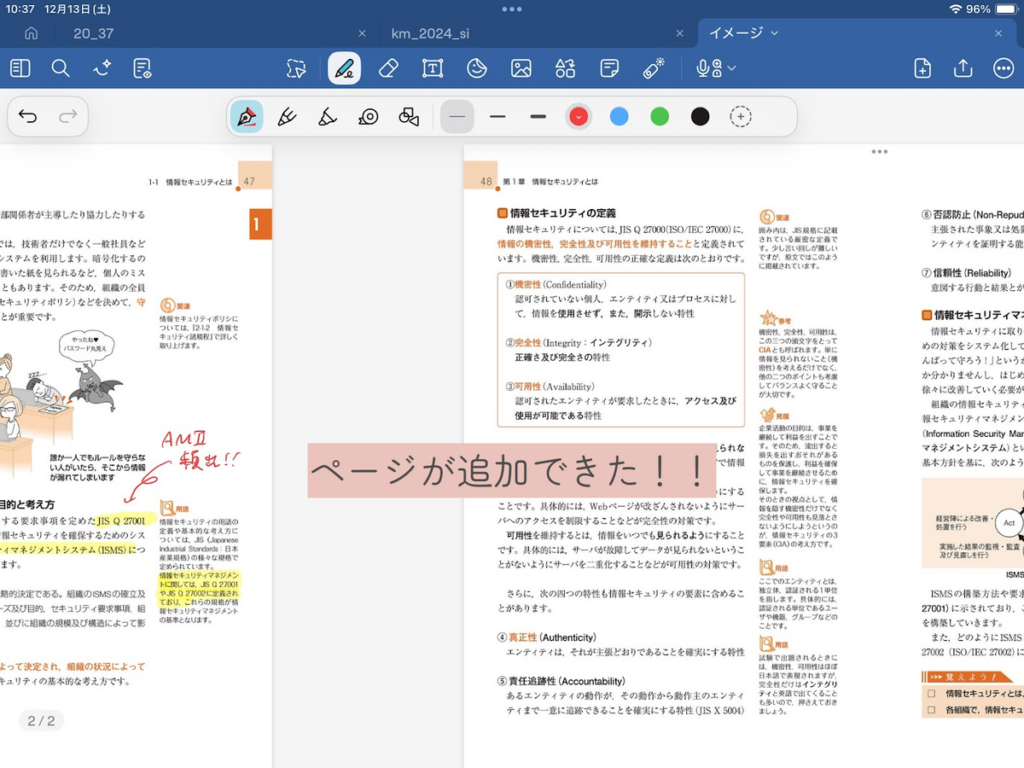Switch to the km_2024_si tab
This screenshot has width=1024, height=768.
point(430,33)
